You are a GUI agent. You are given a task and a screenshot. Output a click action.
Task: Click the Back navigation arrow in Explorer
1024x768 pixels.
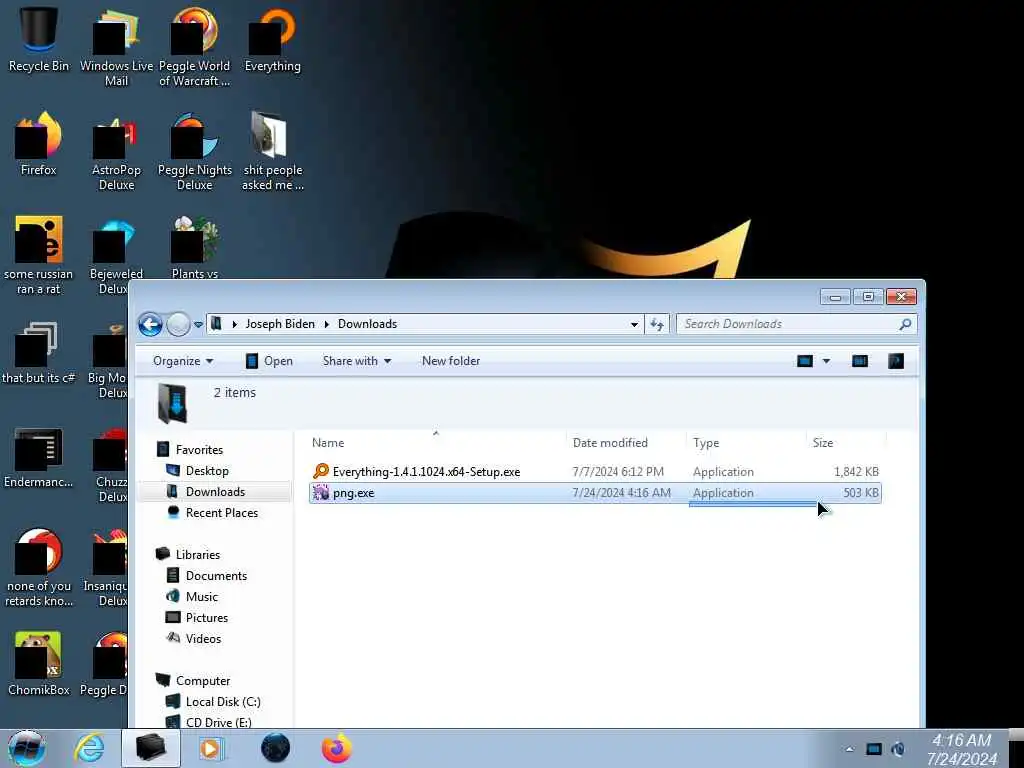pos(150,324)
